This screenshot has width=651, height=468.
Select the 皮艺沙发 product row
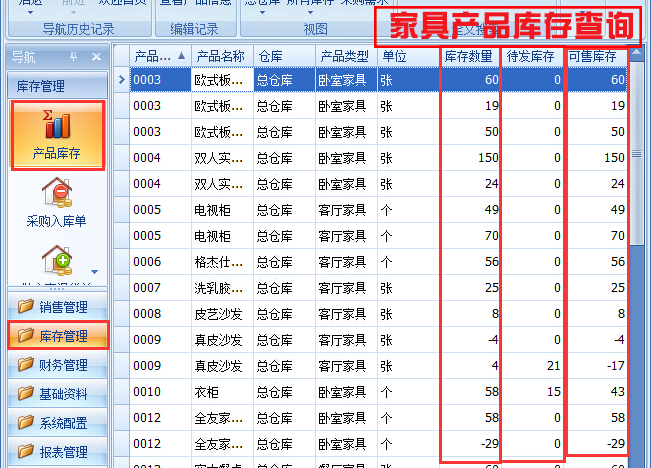(x=220, y=313)
